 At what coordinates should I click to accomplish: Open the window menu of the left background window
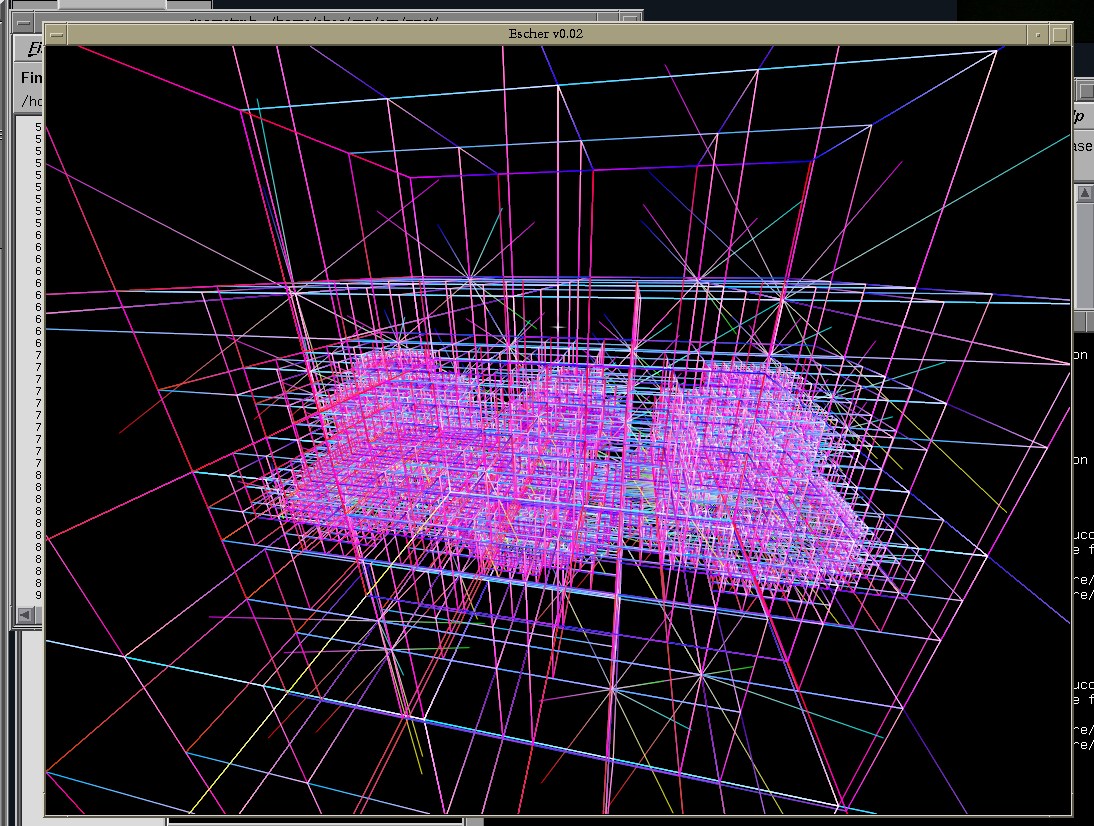(x=23, y=22)
